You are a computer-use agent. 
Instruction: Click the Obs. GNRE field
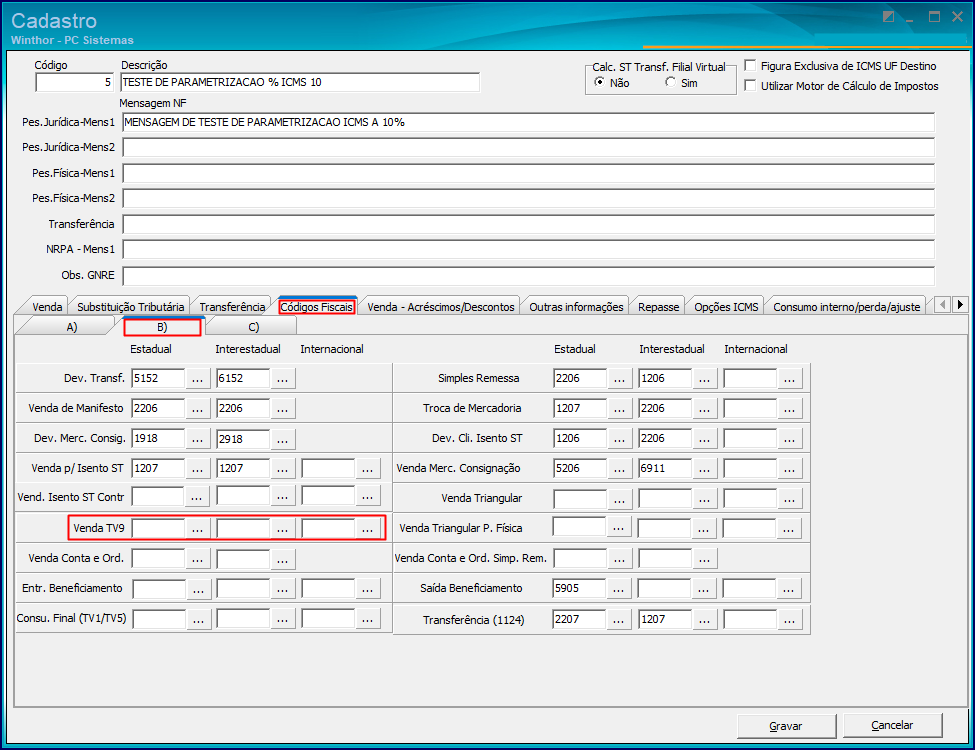(x=529, y=275)
